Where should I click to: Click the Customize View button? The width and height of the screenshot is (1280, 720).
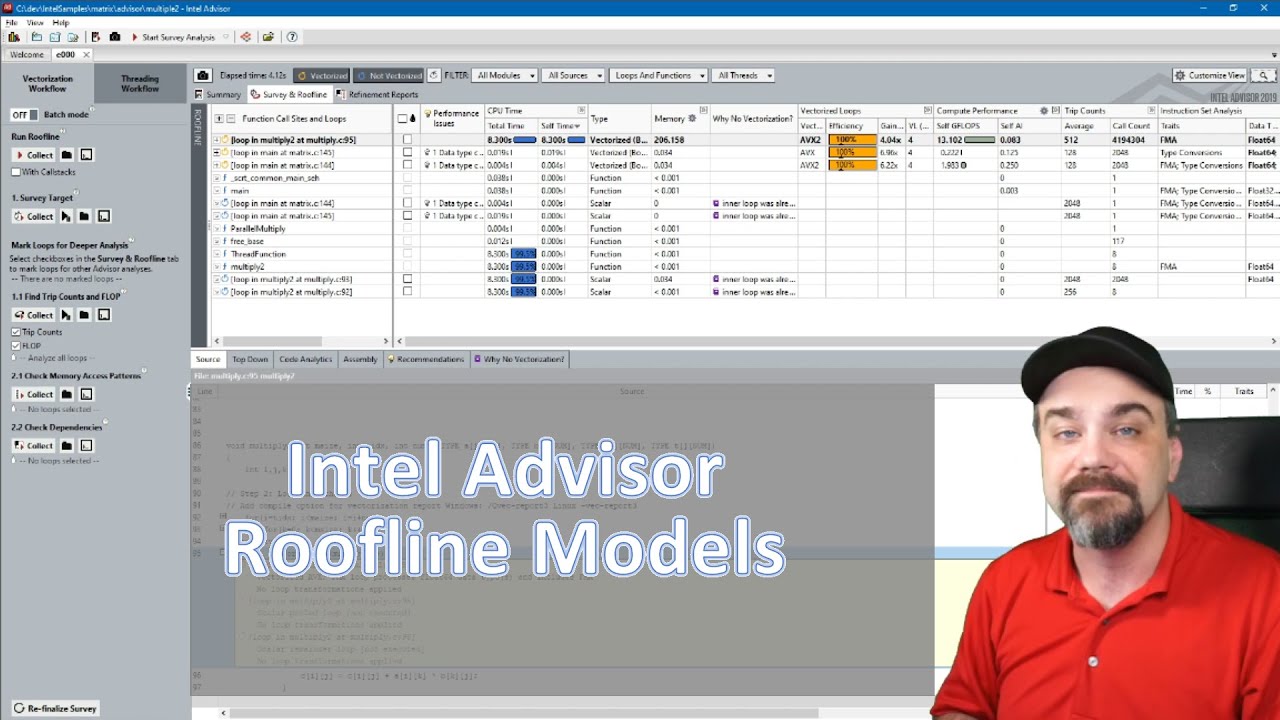(x=1210, y=75)
